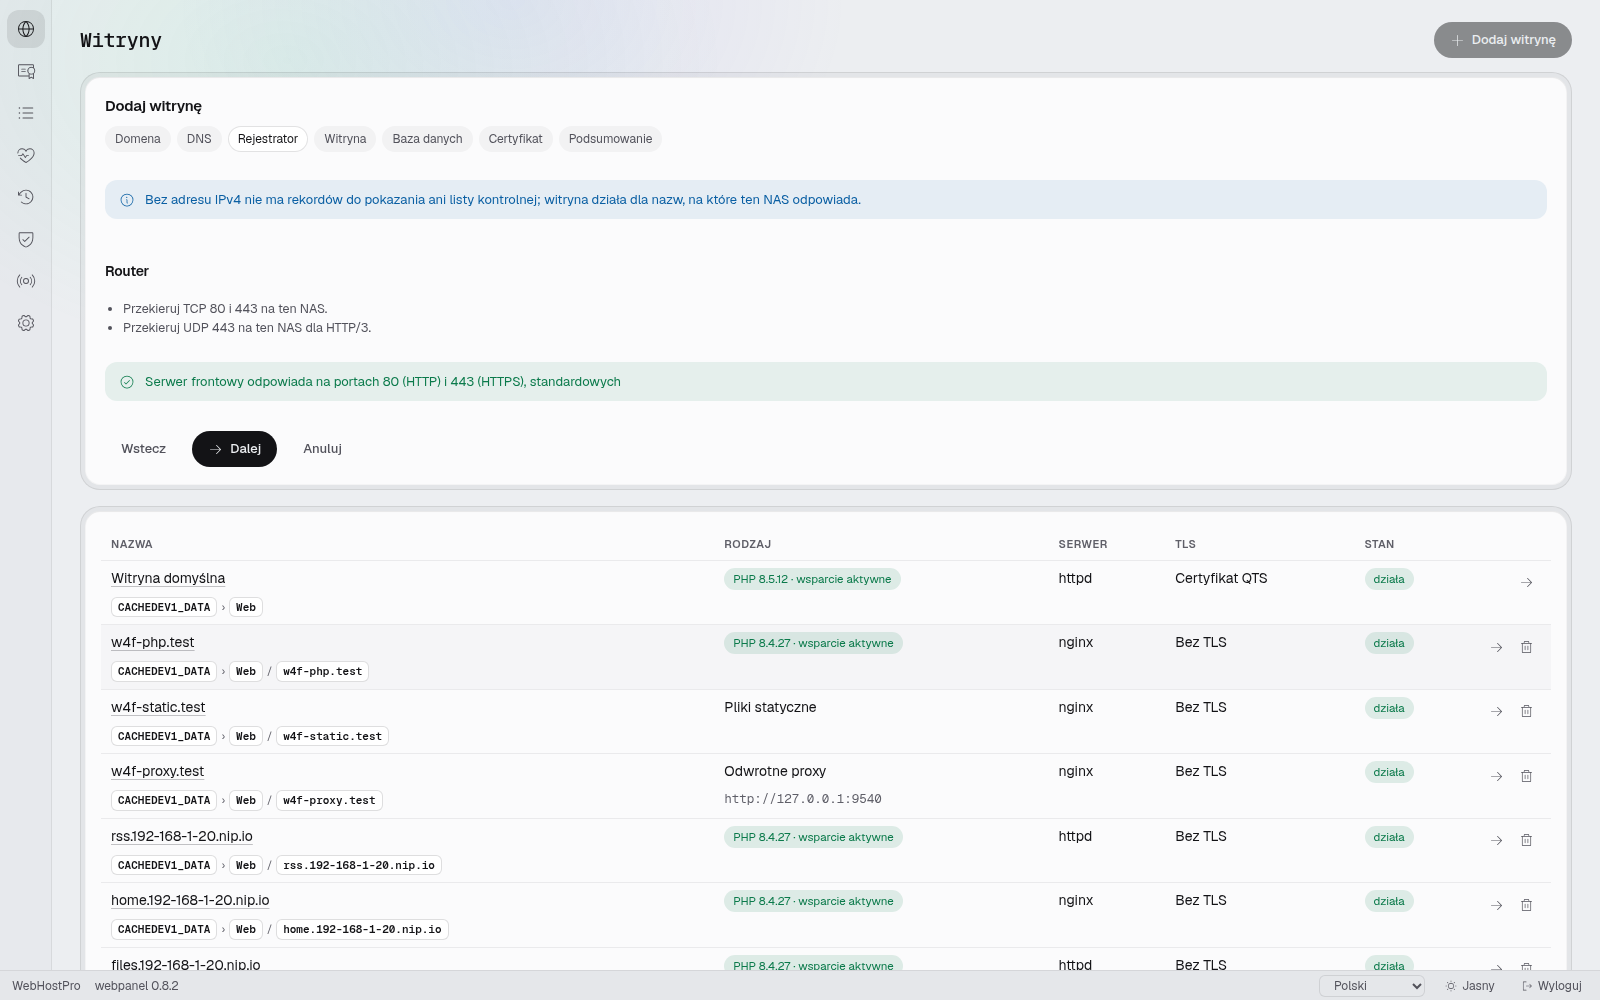
Task: Open the globe Witryny sidebar icon
Action: (26, 29)
